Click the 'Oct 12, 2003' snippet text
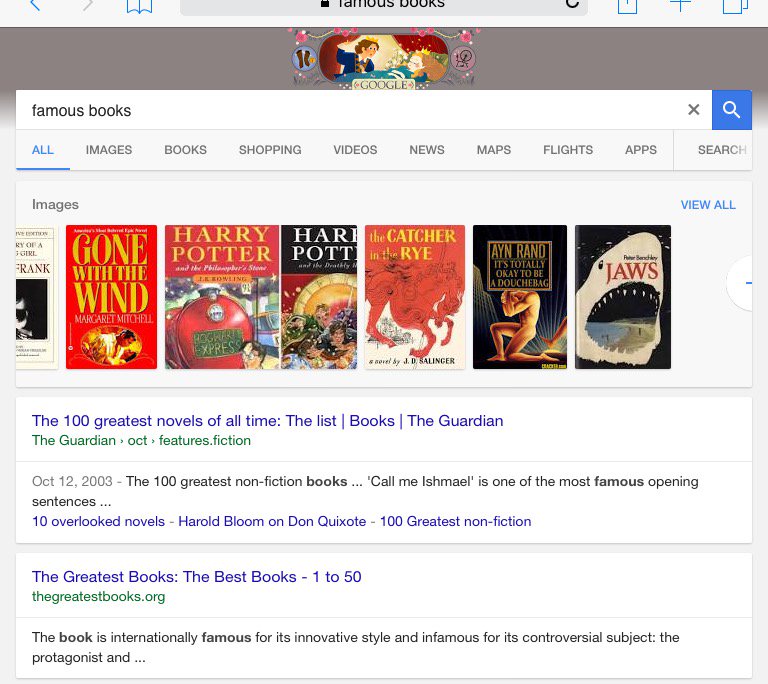This screenshot has height=684, width=768. click(72, 481)
